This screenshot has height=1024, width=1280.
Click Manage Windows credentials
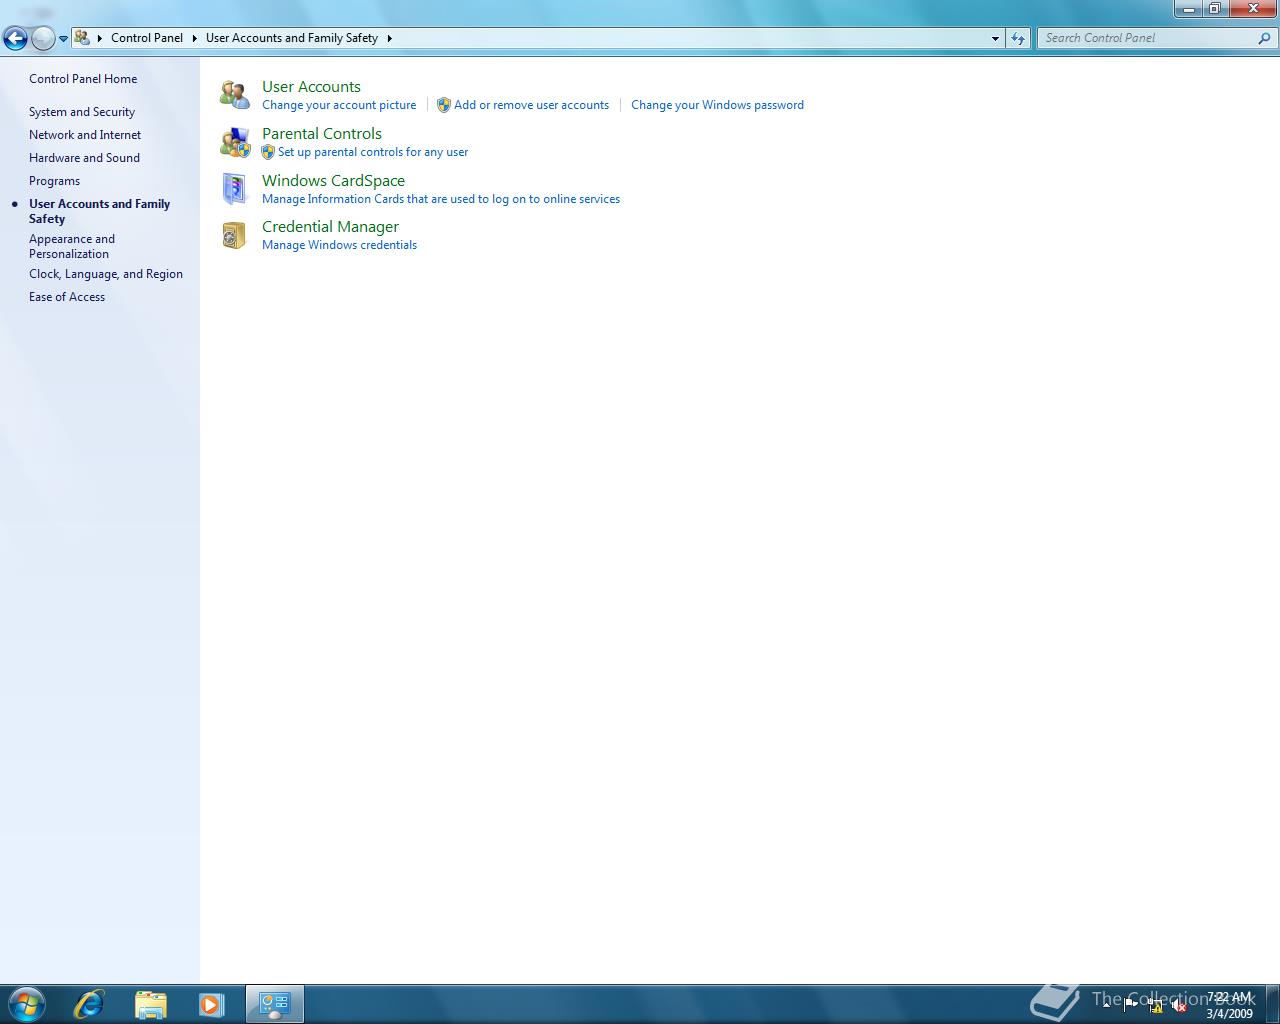coord(339,245)
